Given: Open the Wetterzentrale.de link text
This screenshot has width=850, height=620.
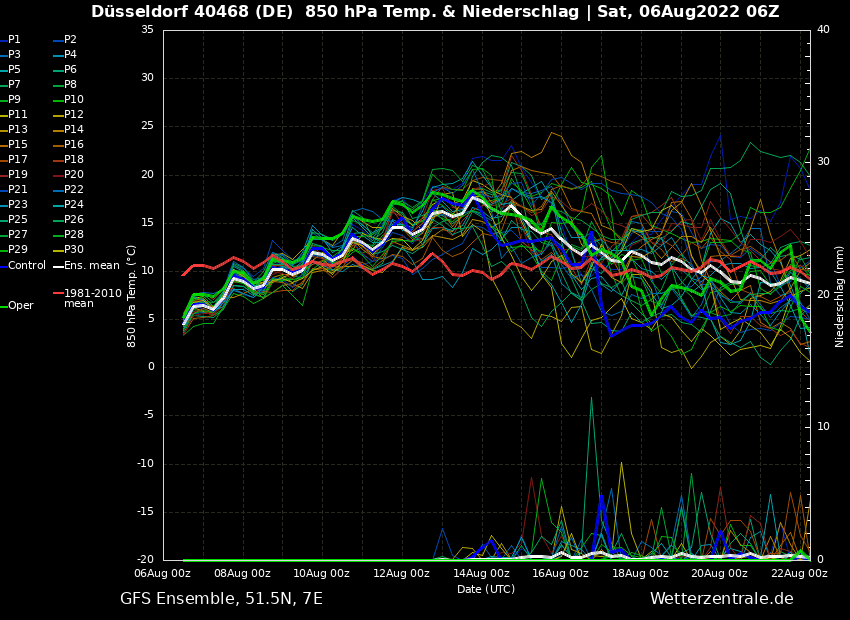Looking at the screenshot, I should (721, 599).
